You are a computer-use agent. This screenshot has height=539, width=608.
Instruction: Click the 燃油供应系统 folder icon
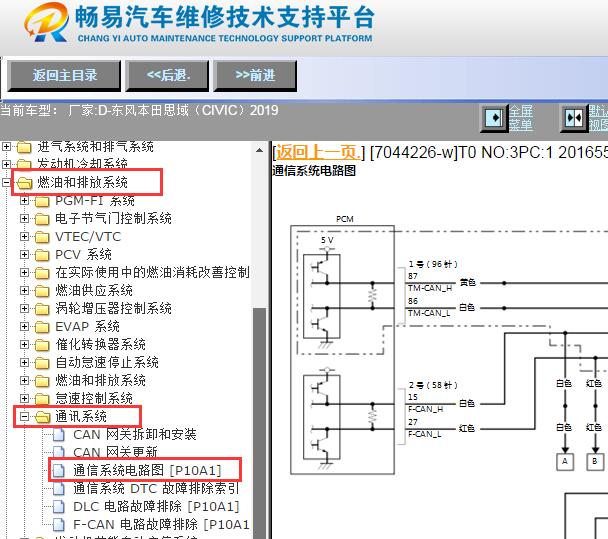42,291
